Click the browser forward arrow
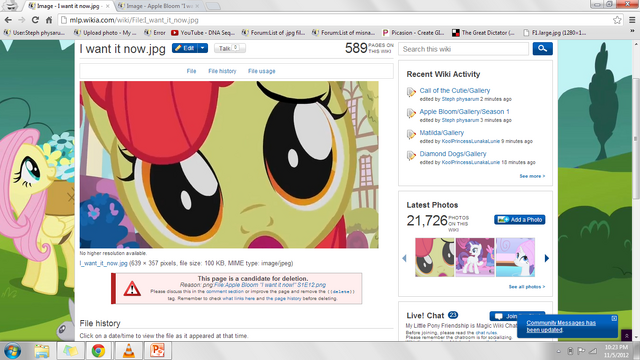 22,20
